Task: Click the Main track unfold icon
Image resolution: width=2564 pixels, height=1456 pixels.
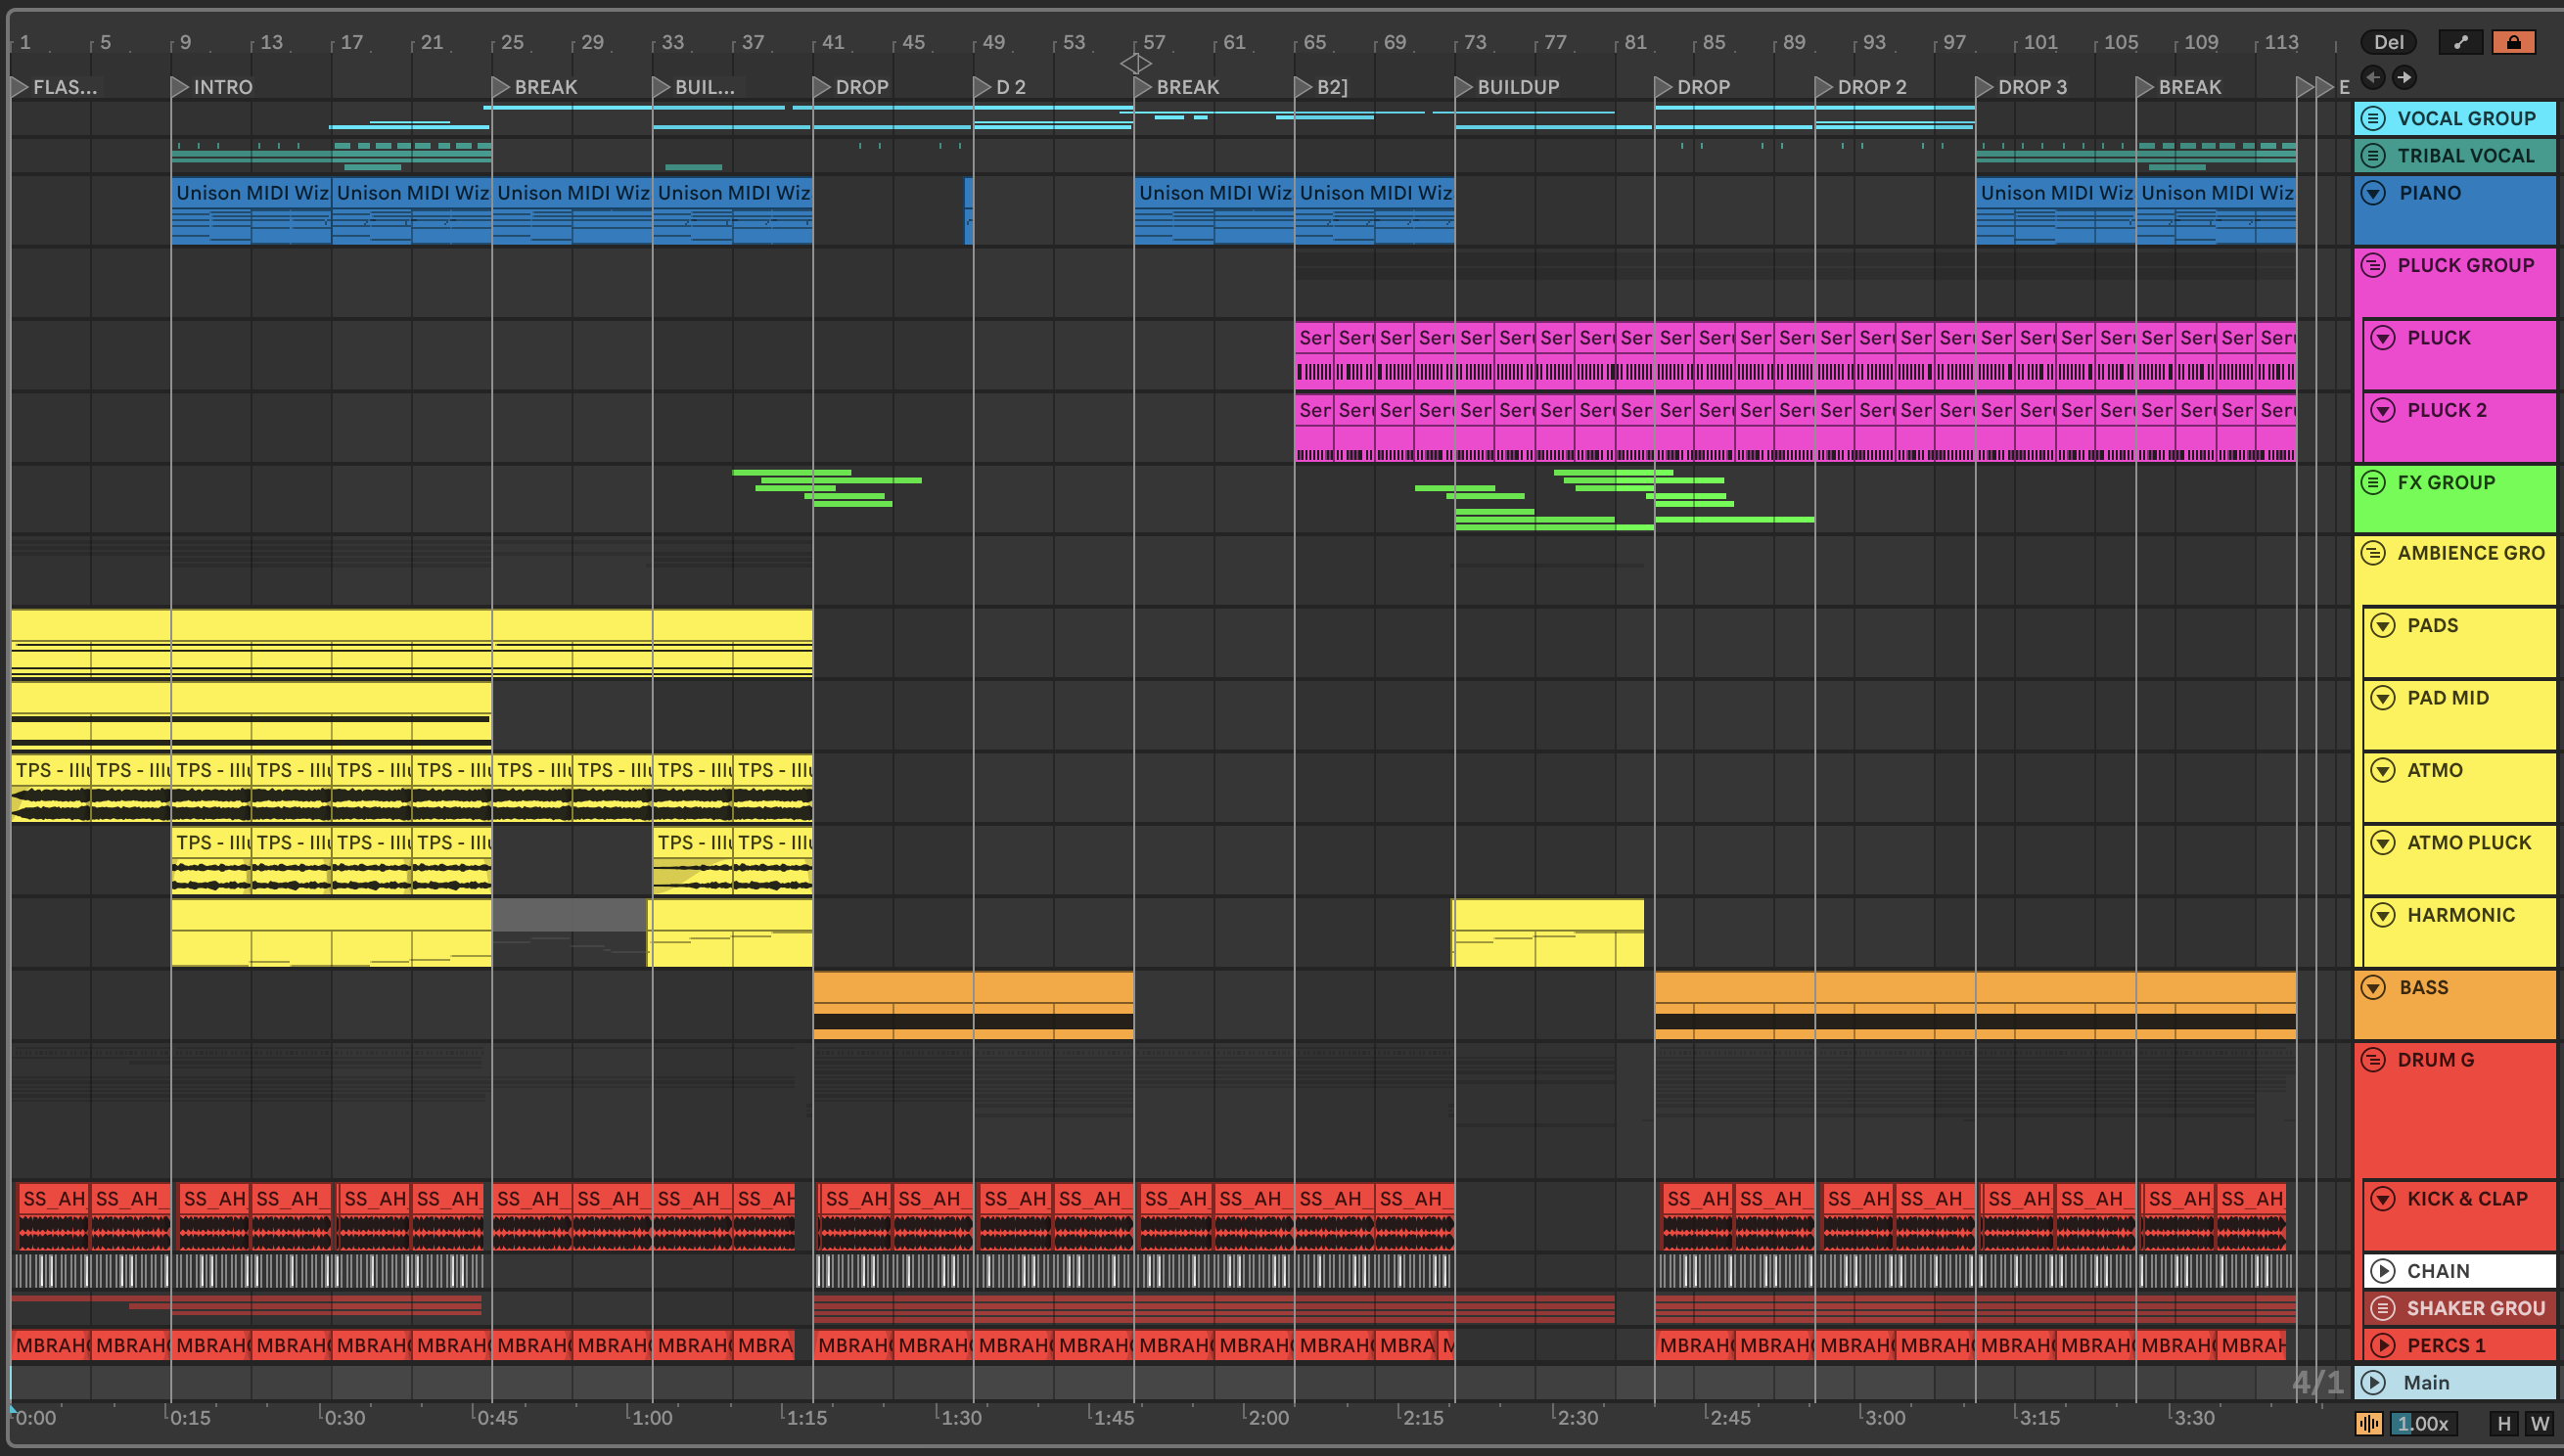Action: (x=2373, y=1382)
